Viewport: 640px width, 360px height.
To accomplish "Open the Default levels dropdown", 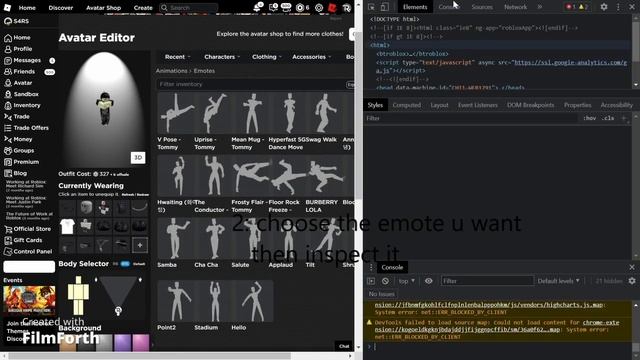I will [558, 281].
